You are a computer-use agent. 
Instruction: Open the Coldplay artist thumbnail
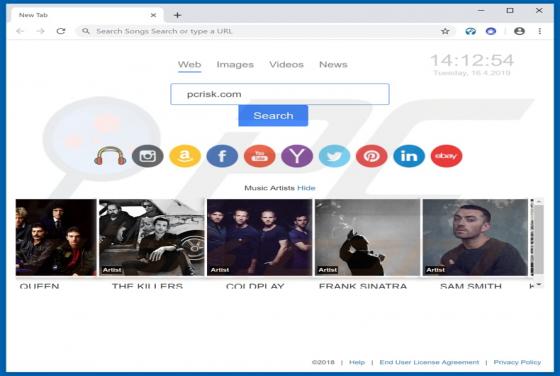pyautogui.click(x=259, y=237)
